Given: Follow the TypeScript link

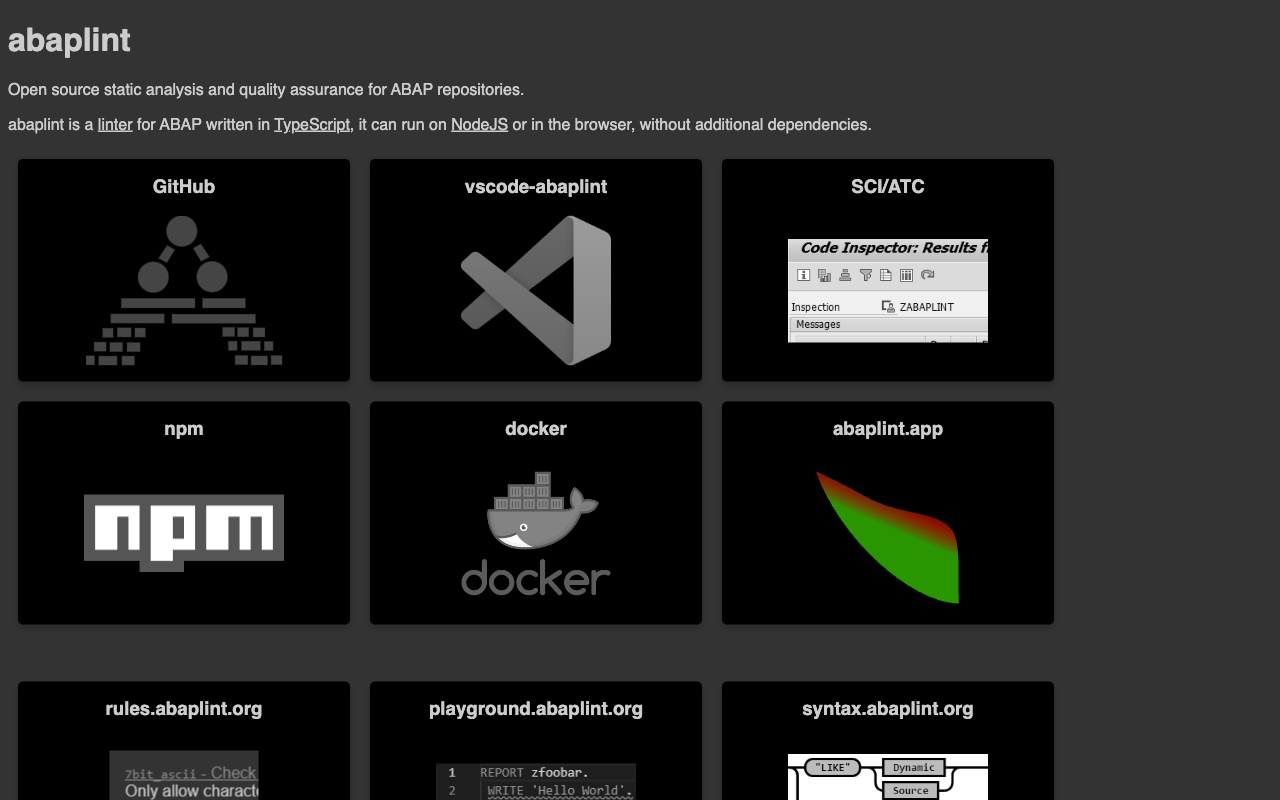Looking at the screenshot, I should click(312, 125).
